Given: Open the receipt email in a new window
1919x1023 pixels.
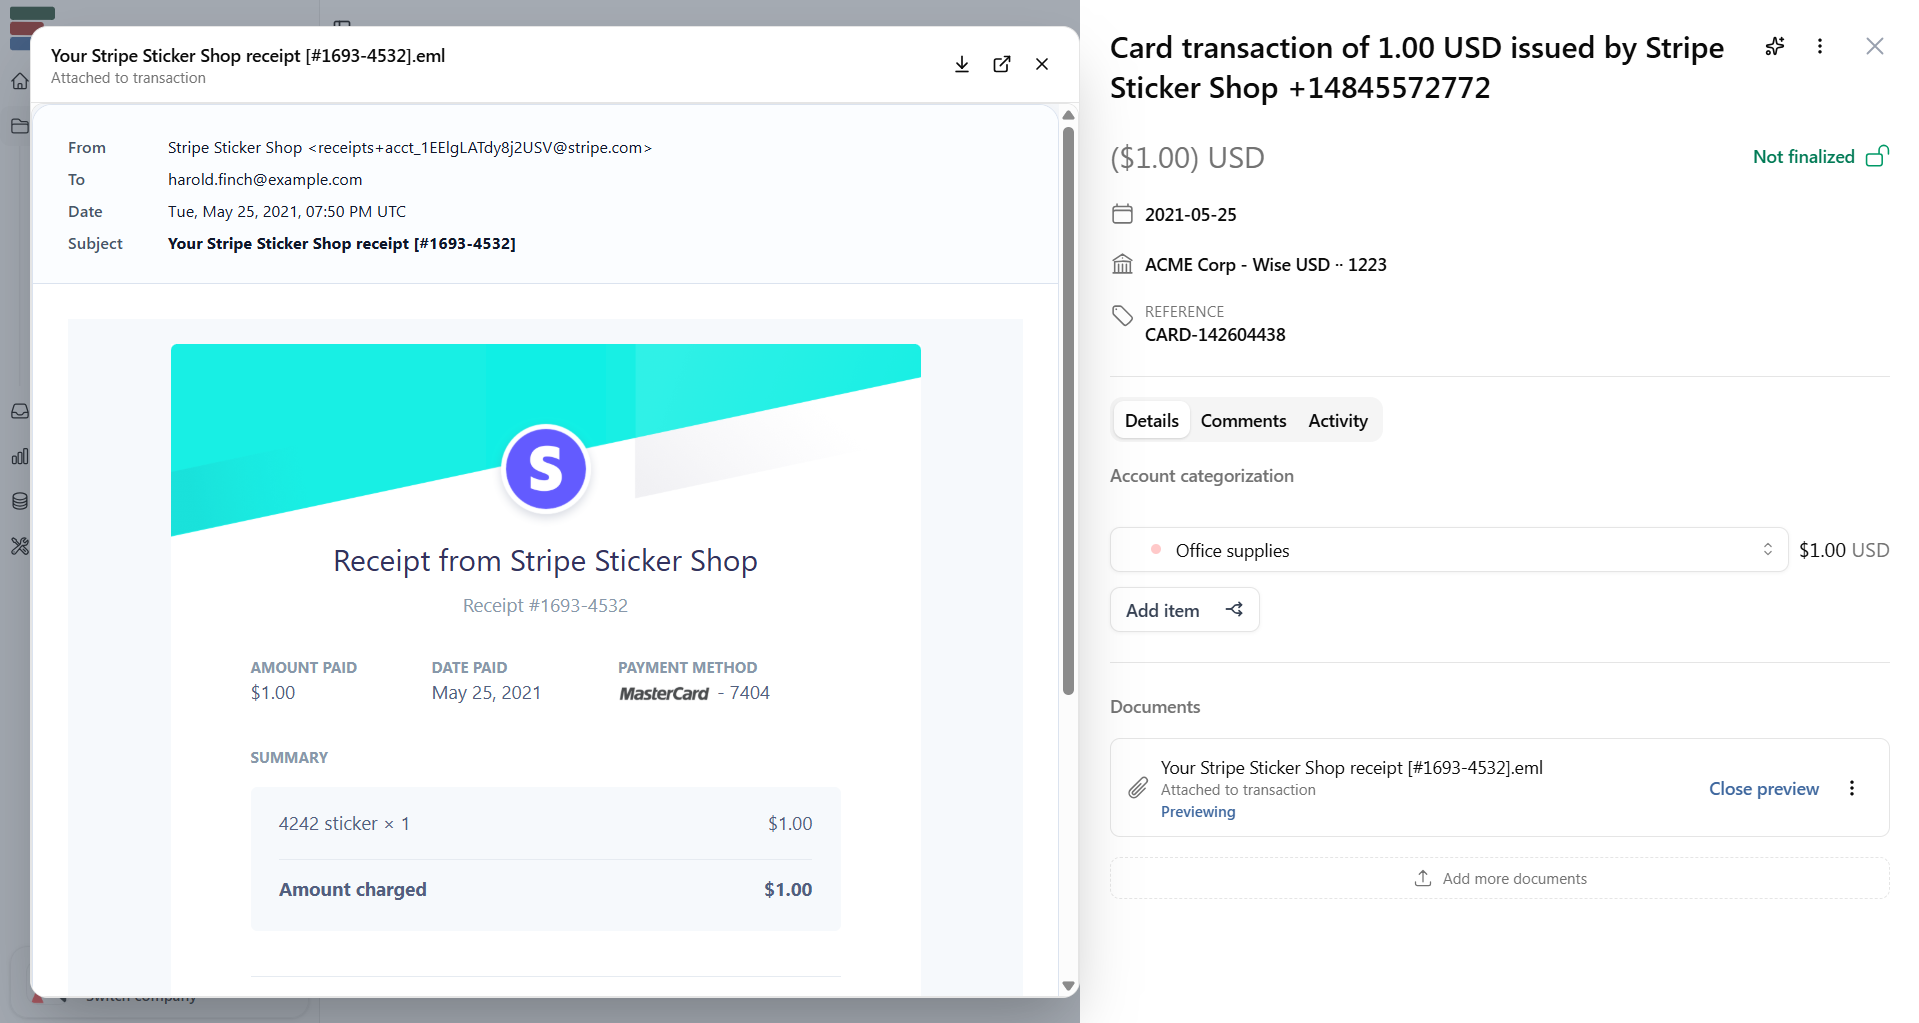Looking at the screenshot, I should pos(1001,64).
